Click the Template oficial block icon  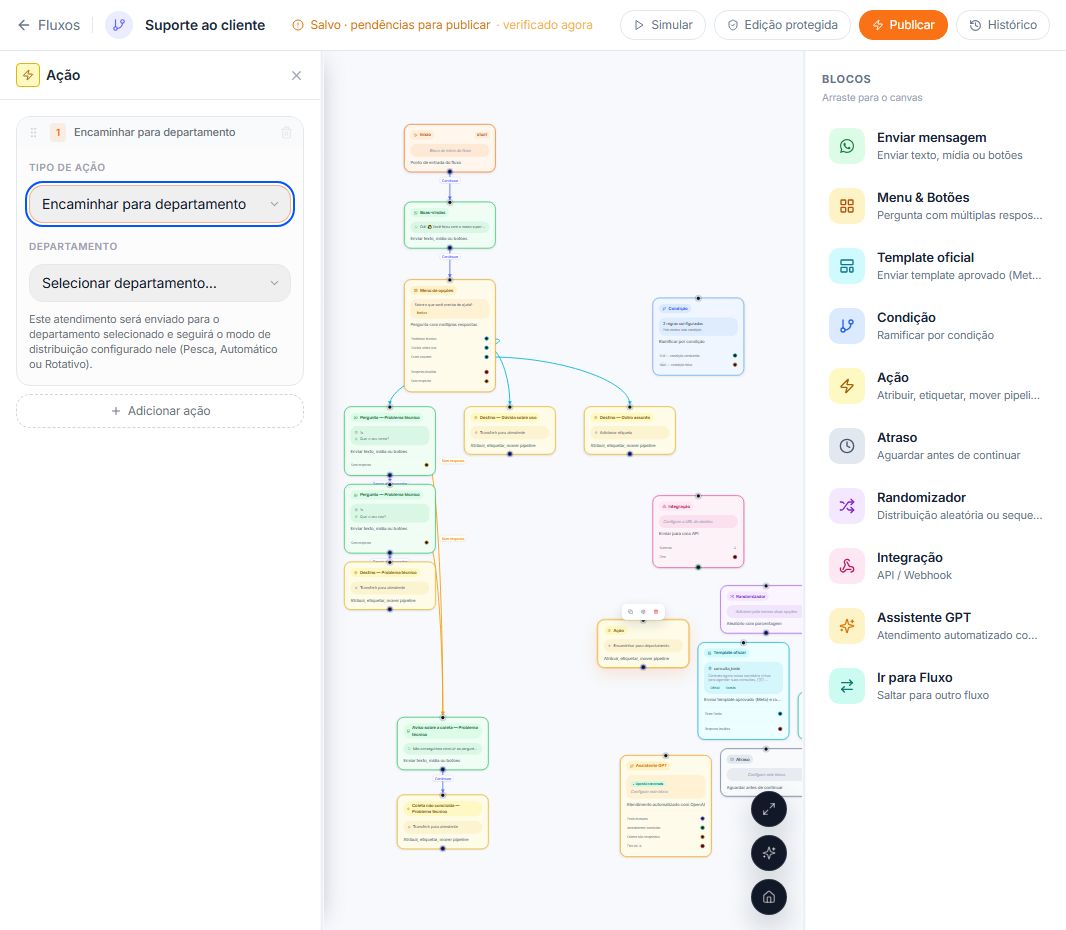pos(847,266)
